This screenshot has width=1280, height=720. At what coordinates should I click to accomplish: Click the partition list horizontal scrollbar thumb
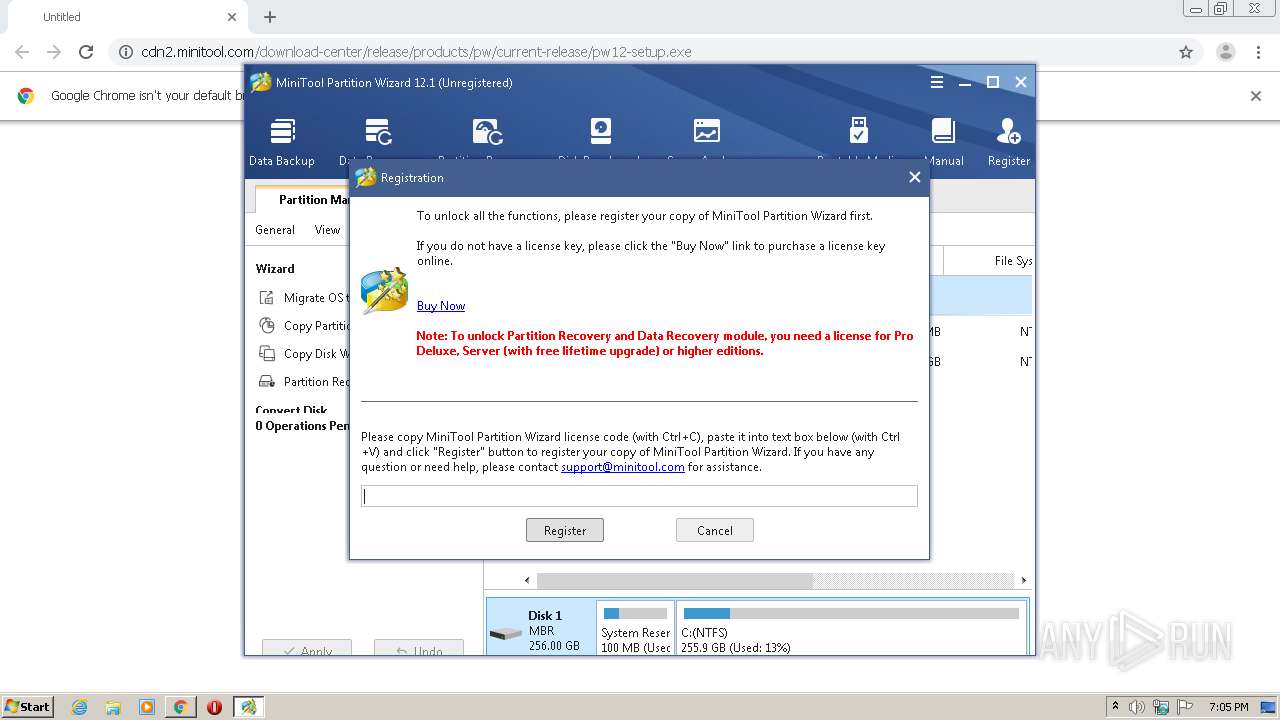675,580
